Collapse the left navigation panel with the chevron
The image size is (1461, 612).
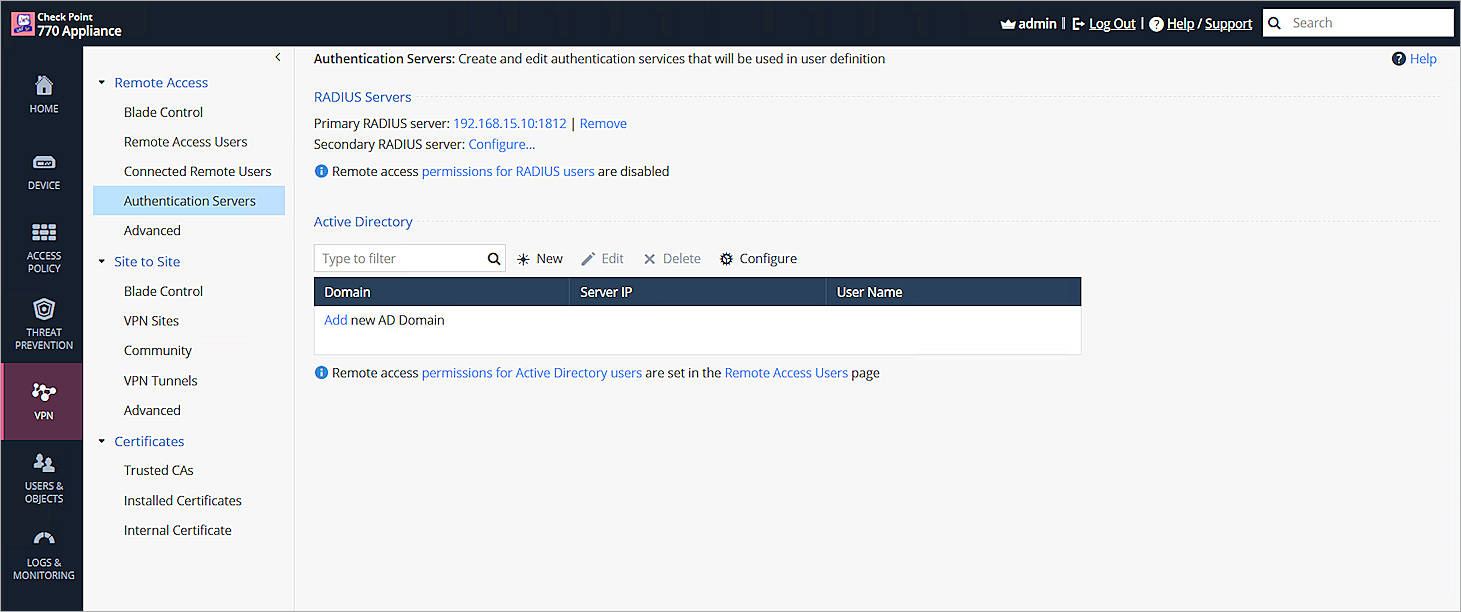click(277, 58)
